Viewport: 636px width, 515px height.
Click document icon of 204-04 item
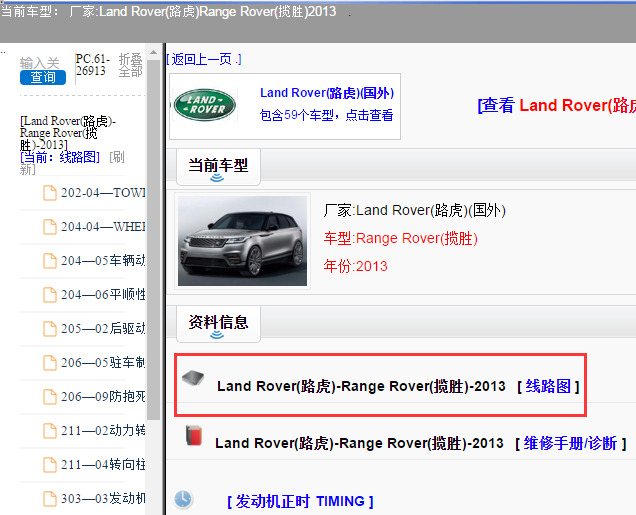coord(50,227)
